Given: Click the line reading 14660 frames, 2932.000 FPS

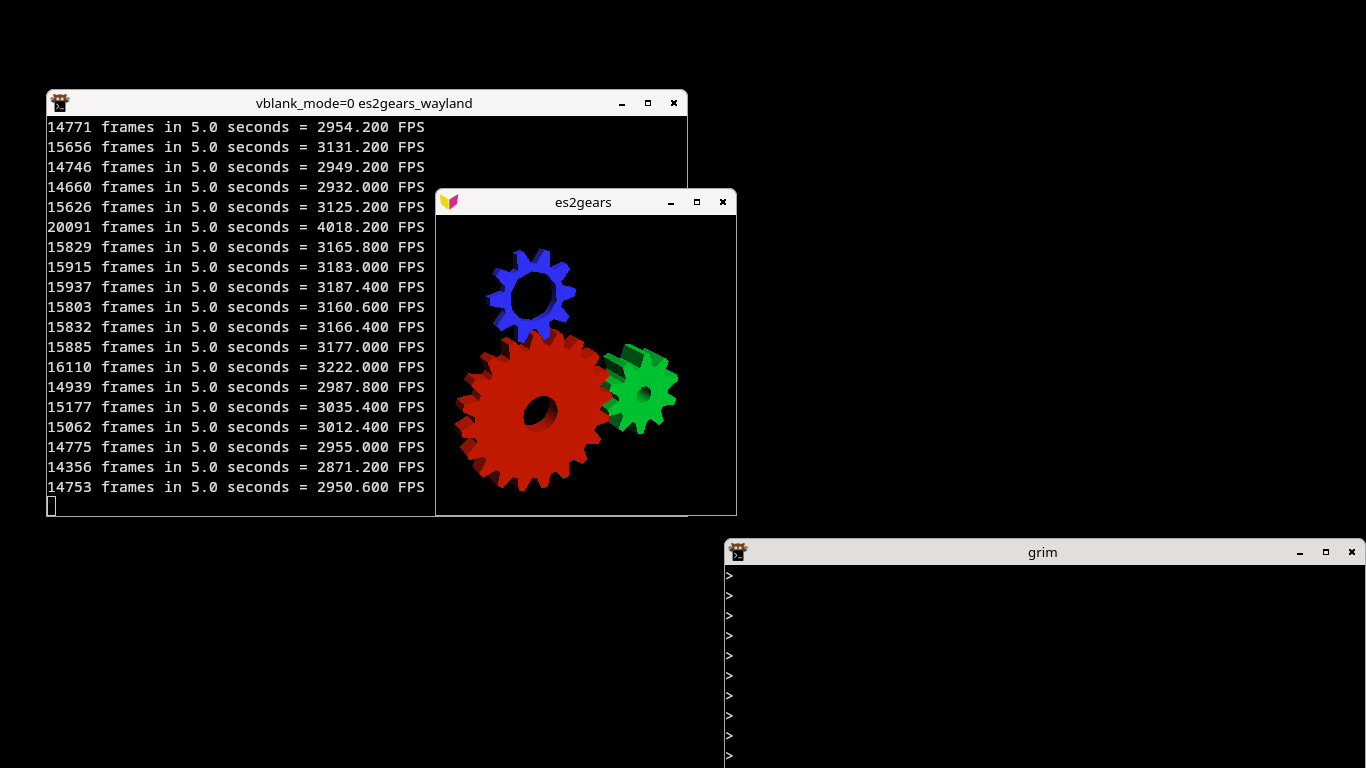Looking at the screenshot, I should (x=236, y=187).
